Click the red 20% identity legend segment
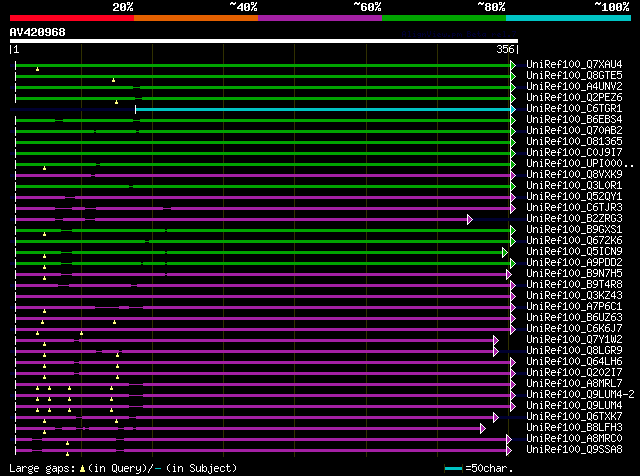Image resolution: width=640 pixels, height=476 pixels. 72,18
